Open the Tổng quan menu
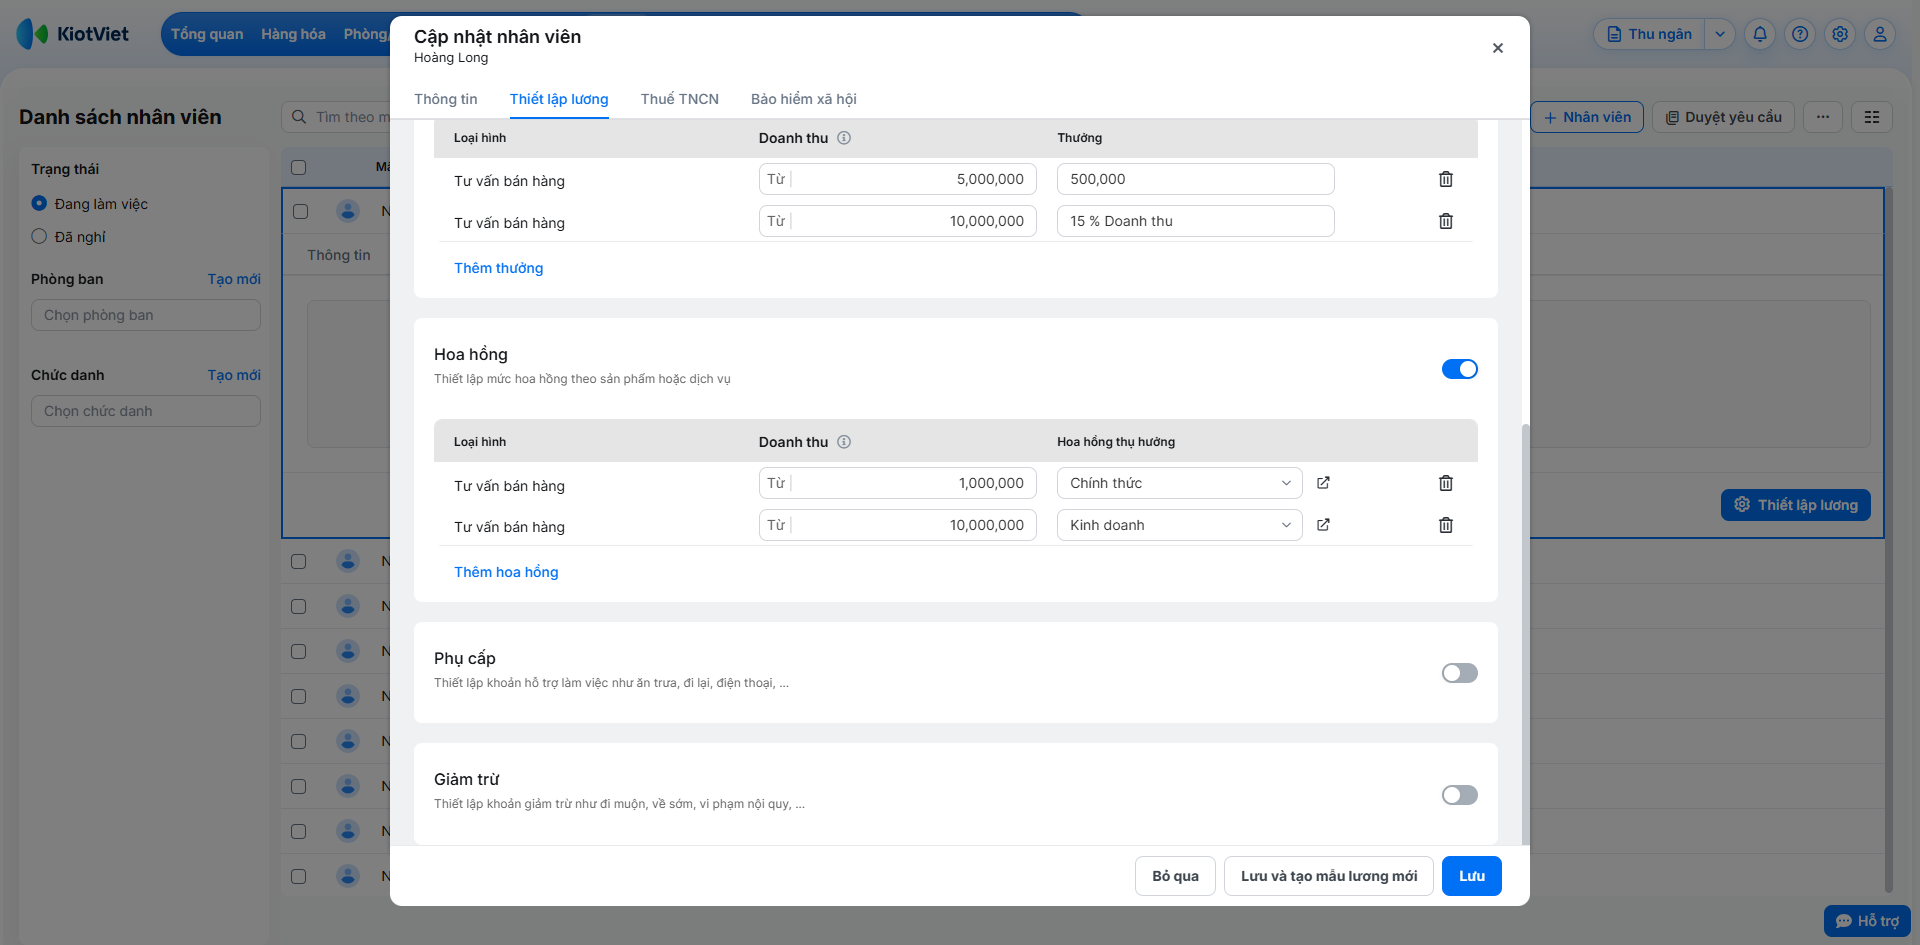Image resolution: width=1920 pixels, height=945 pixels. pos(207,34)
